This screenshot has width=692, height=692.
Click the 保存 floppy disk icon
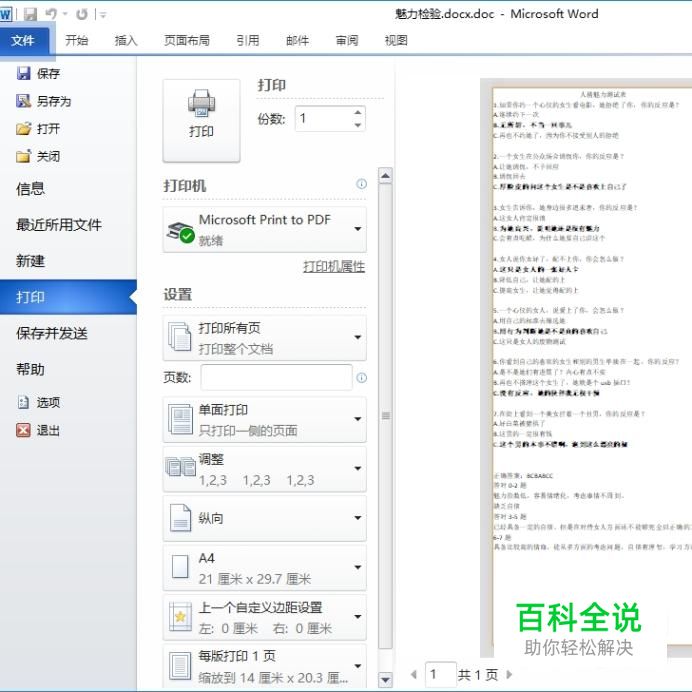click(23, 73)
